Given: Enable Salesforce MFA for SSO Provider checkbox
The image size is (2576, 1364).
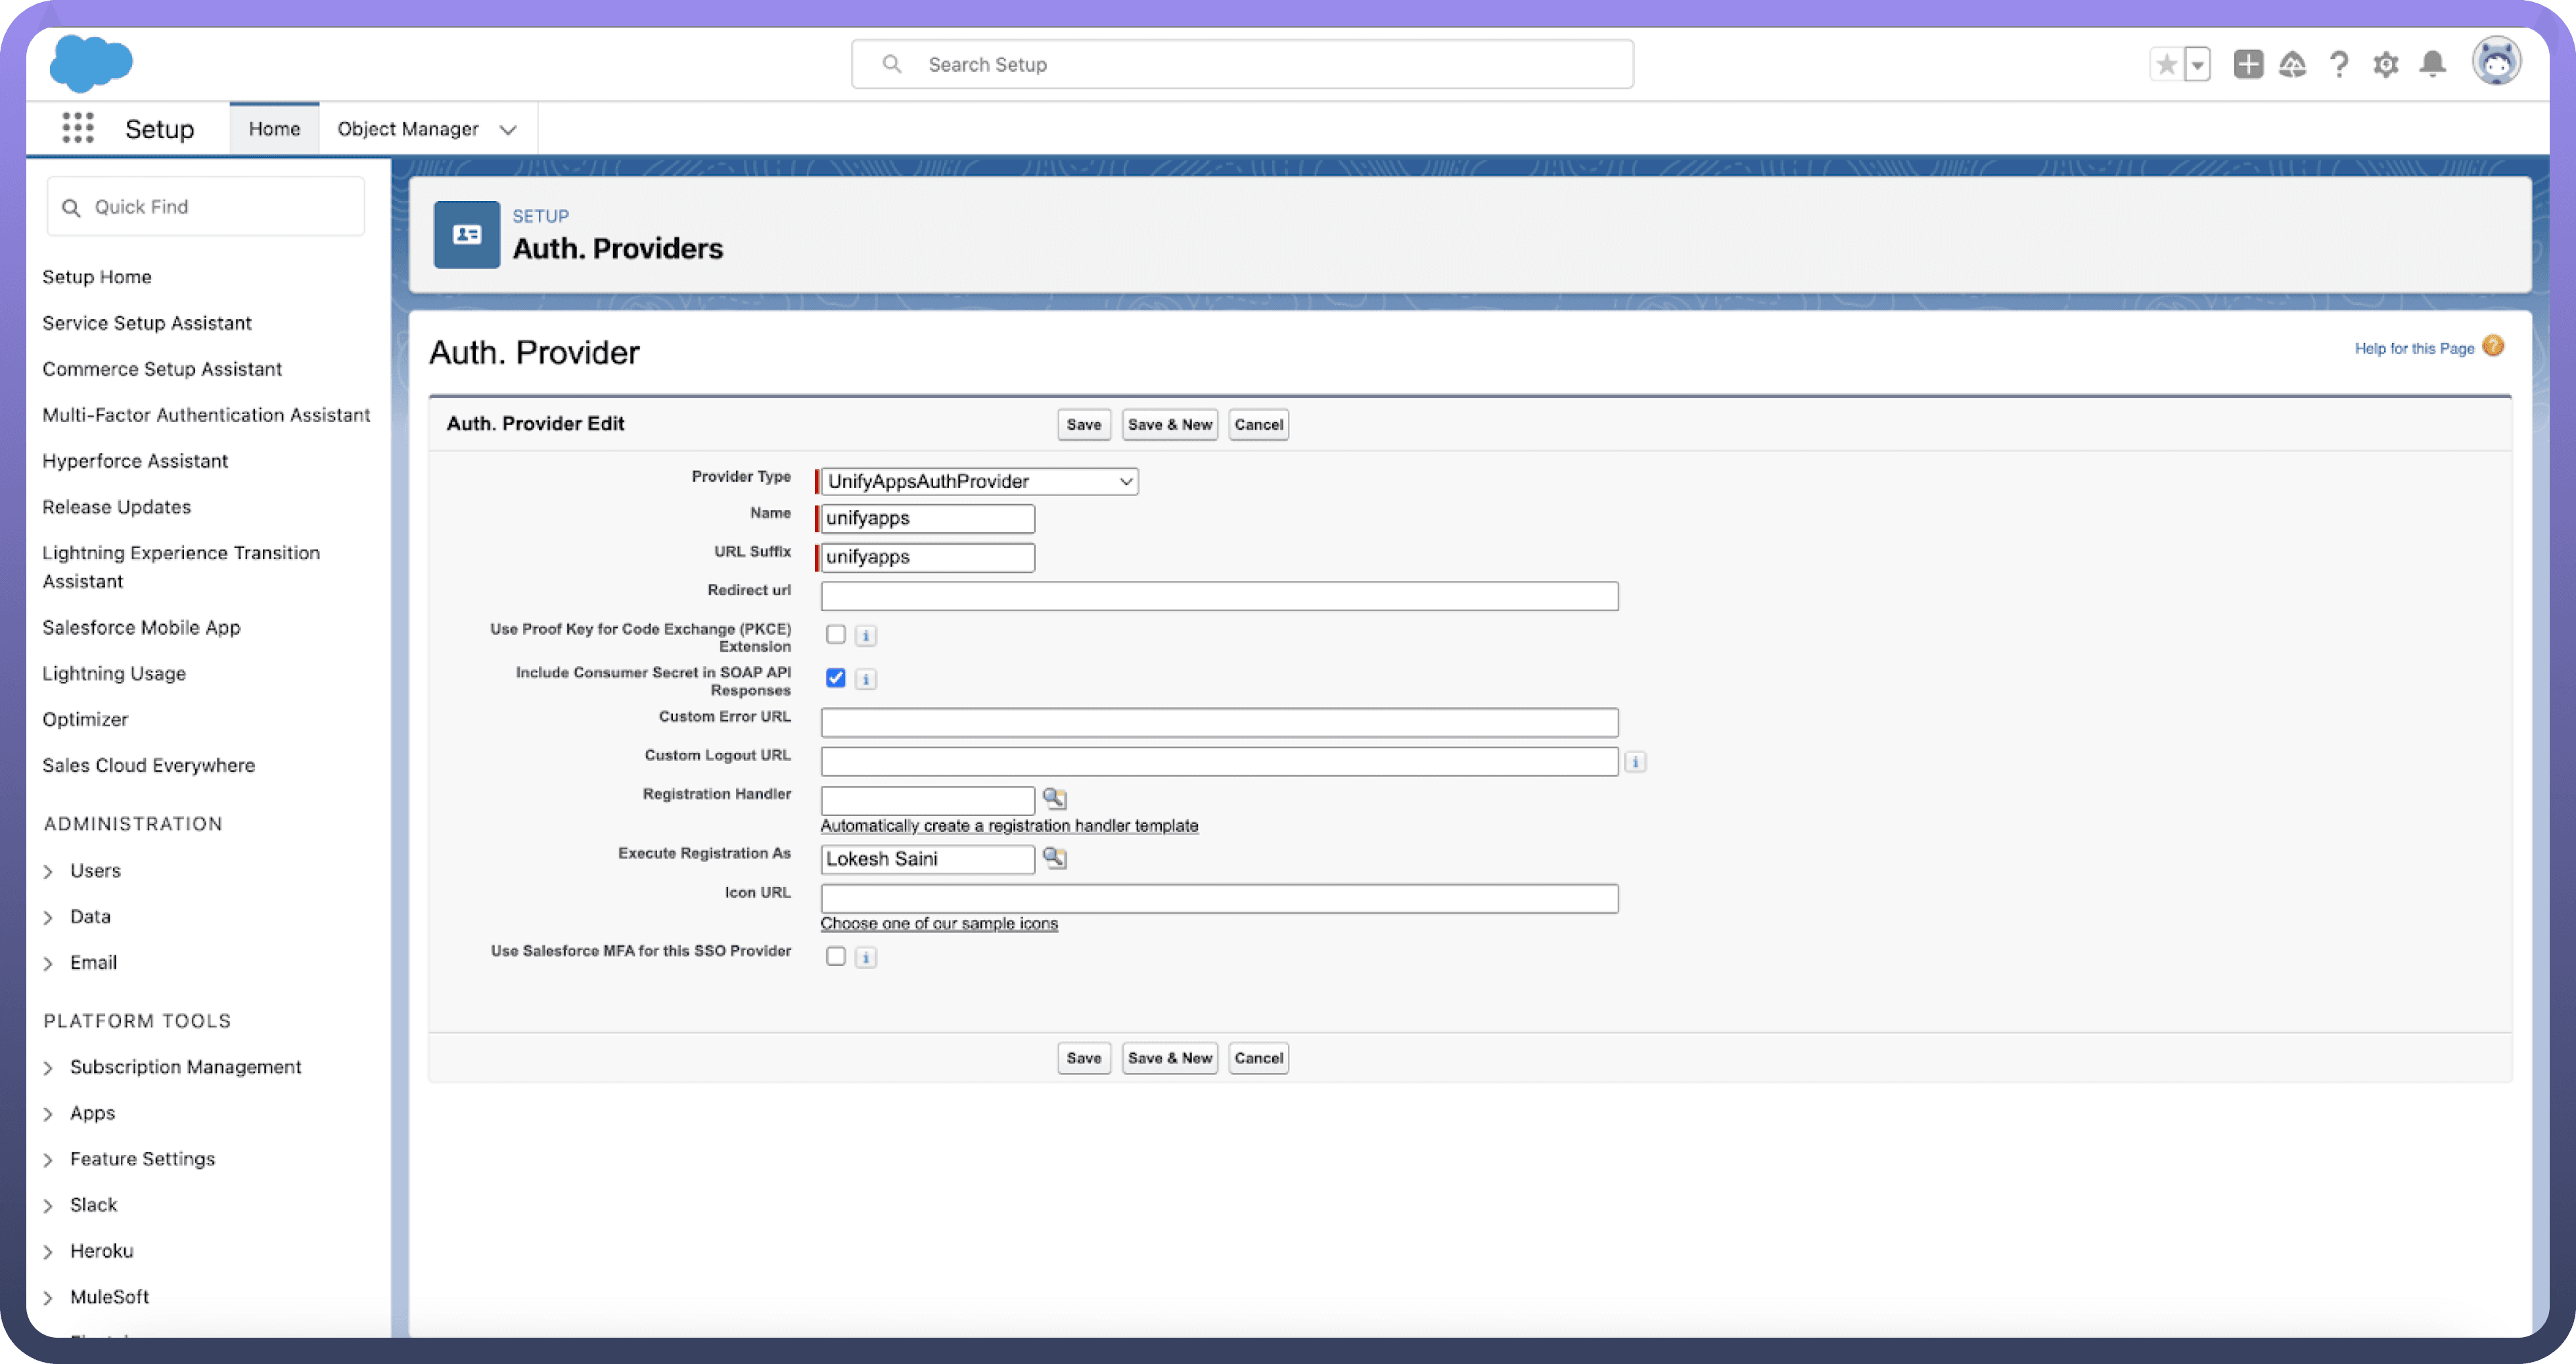Looking at the screenshot, I should pos(836,957).
